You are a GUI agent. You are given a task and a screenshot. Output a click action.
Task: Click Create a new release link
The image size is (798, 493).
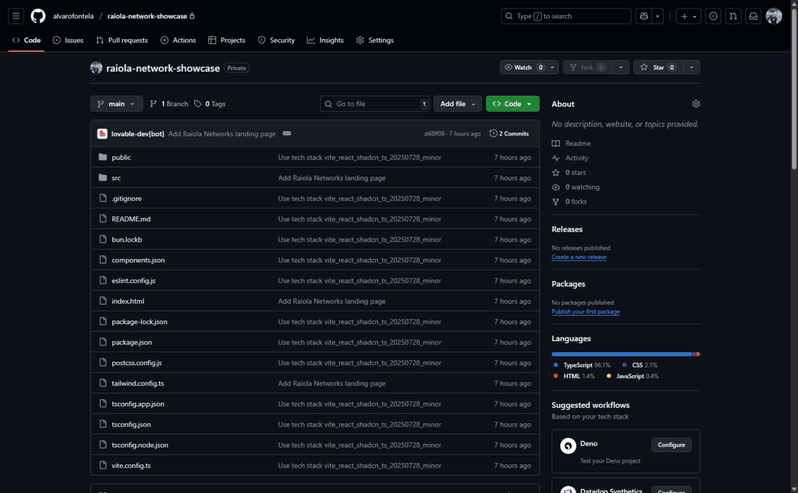click(579, 257)
